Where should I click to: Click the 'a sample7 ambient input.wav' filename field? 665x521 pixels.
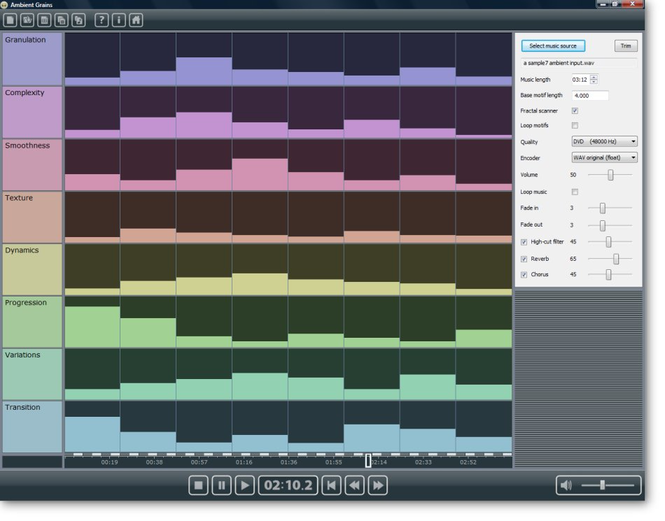coord(578,63)
